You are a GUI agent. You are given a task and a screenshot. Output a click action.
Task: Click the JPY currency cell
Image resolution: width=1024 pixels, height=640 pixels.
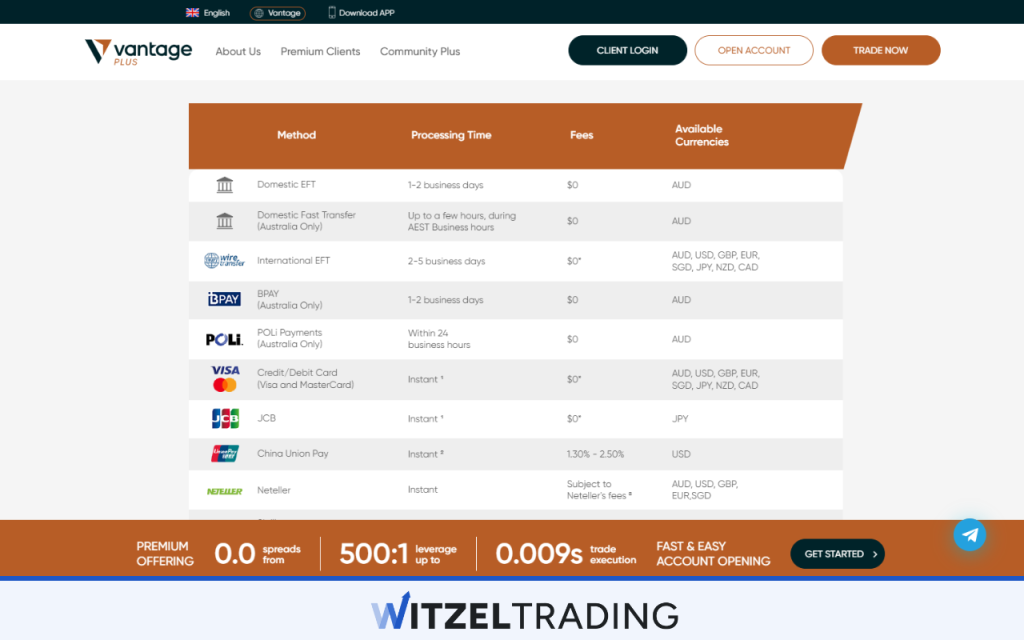(680, 419)
